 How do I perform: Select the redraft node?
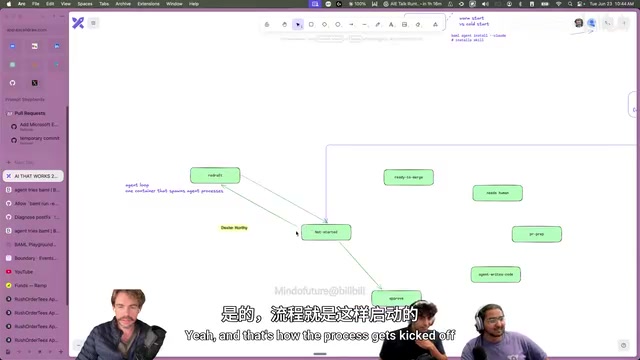coord(215,176)
